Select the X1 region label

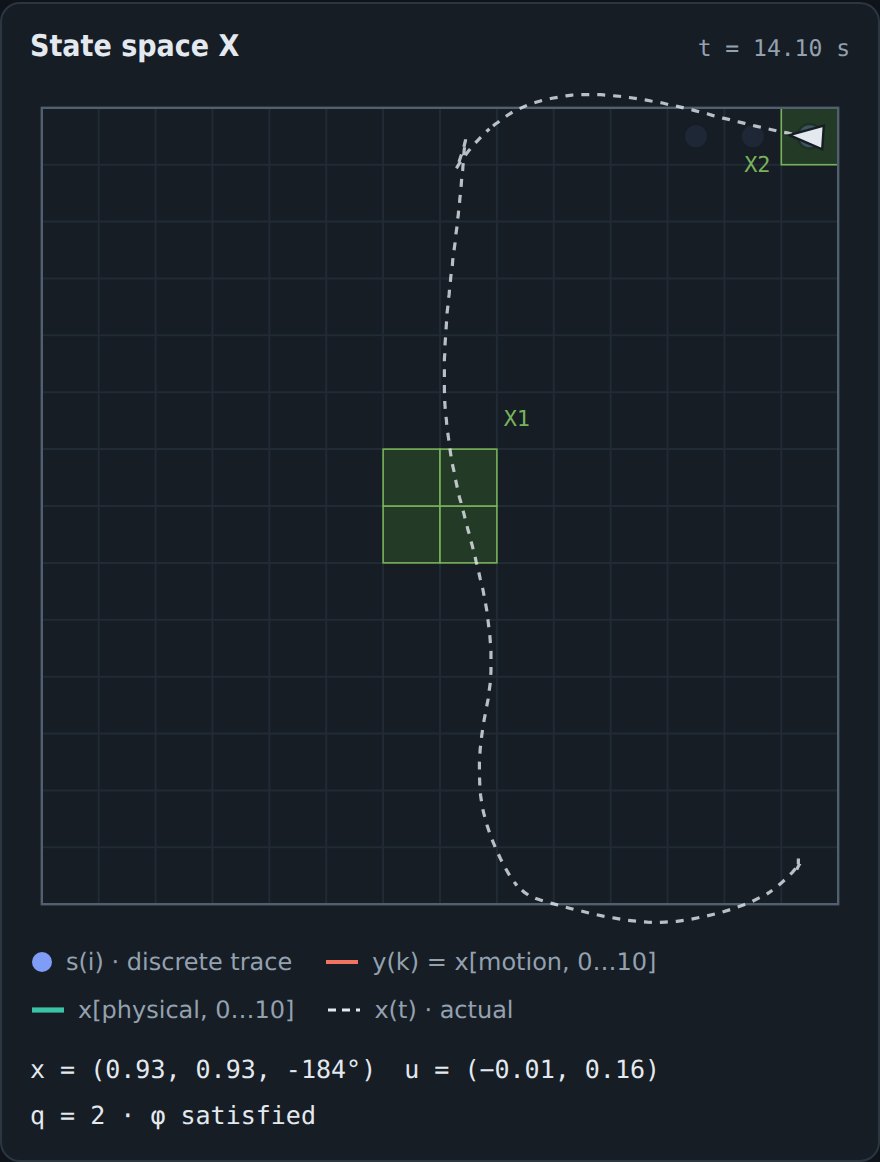click(517, 419)
